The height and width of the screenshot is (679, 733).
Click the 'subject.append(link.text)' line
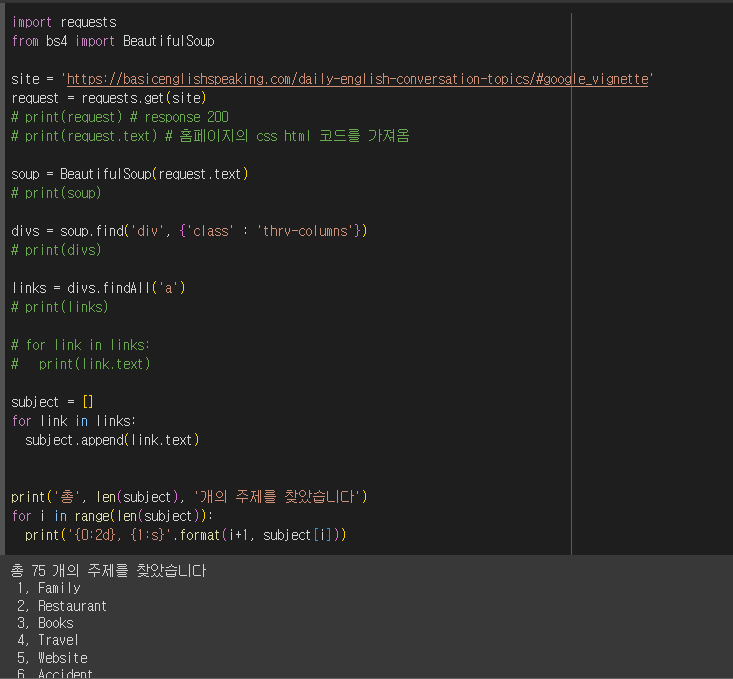[x=112, y=440]
